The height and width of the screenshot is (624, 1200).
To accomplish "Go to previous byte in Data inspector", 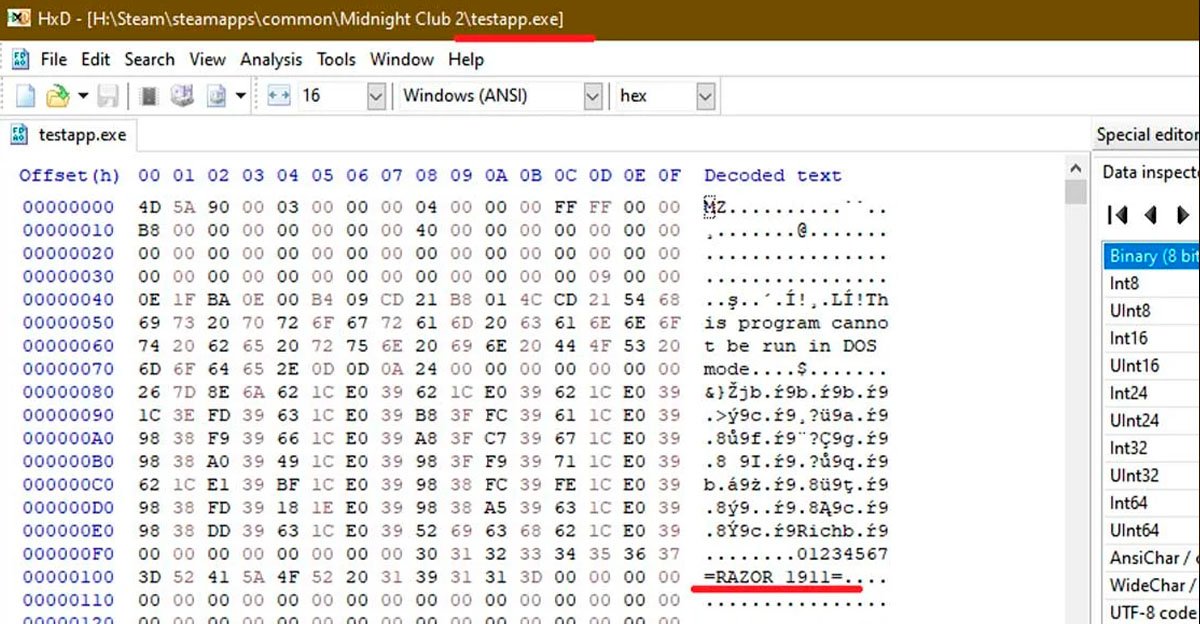I will pos(1151,214).
